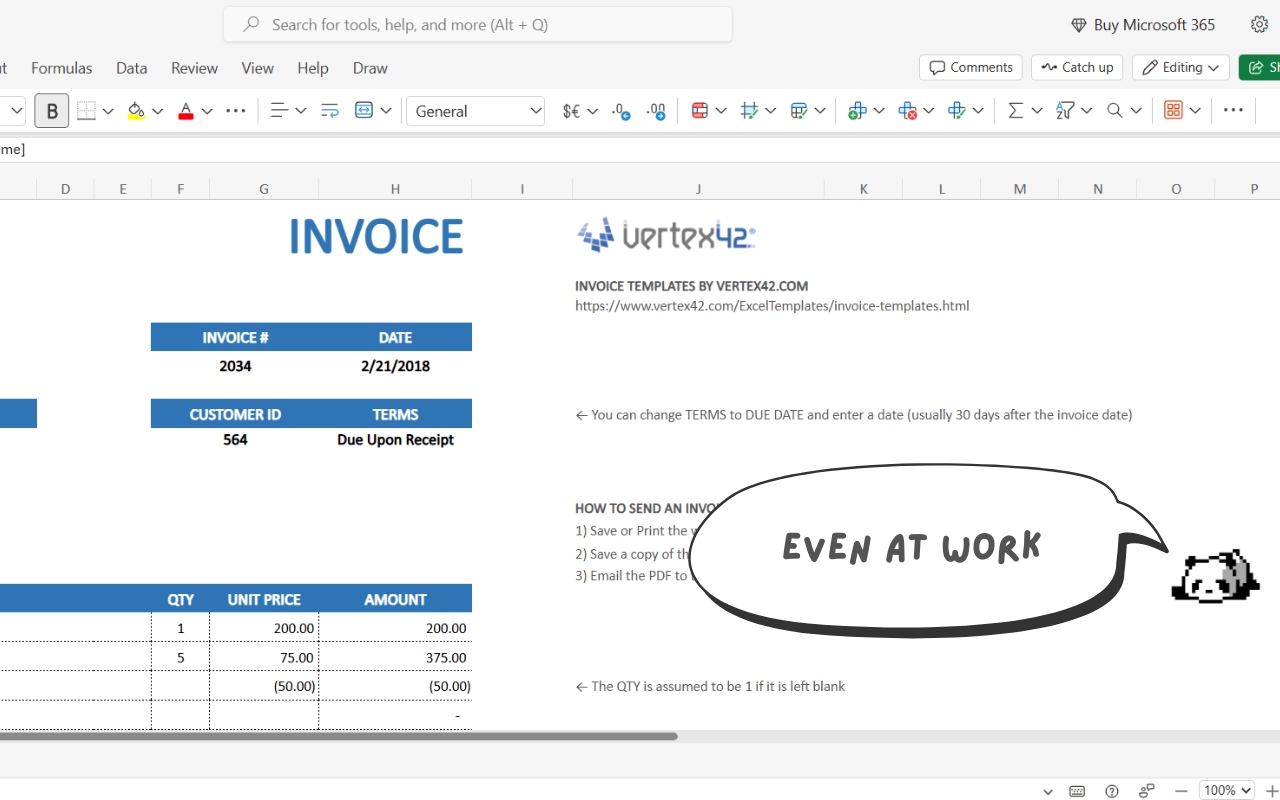
Task: Click the Catch up button
Action: pos(1077,67)
